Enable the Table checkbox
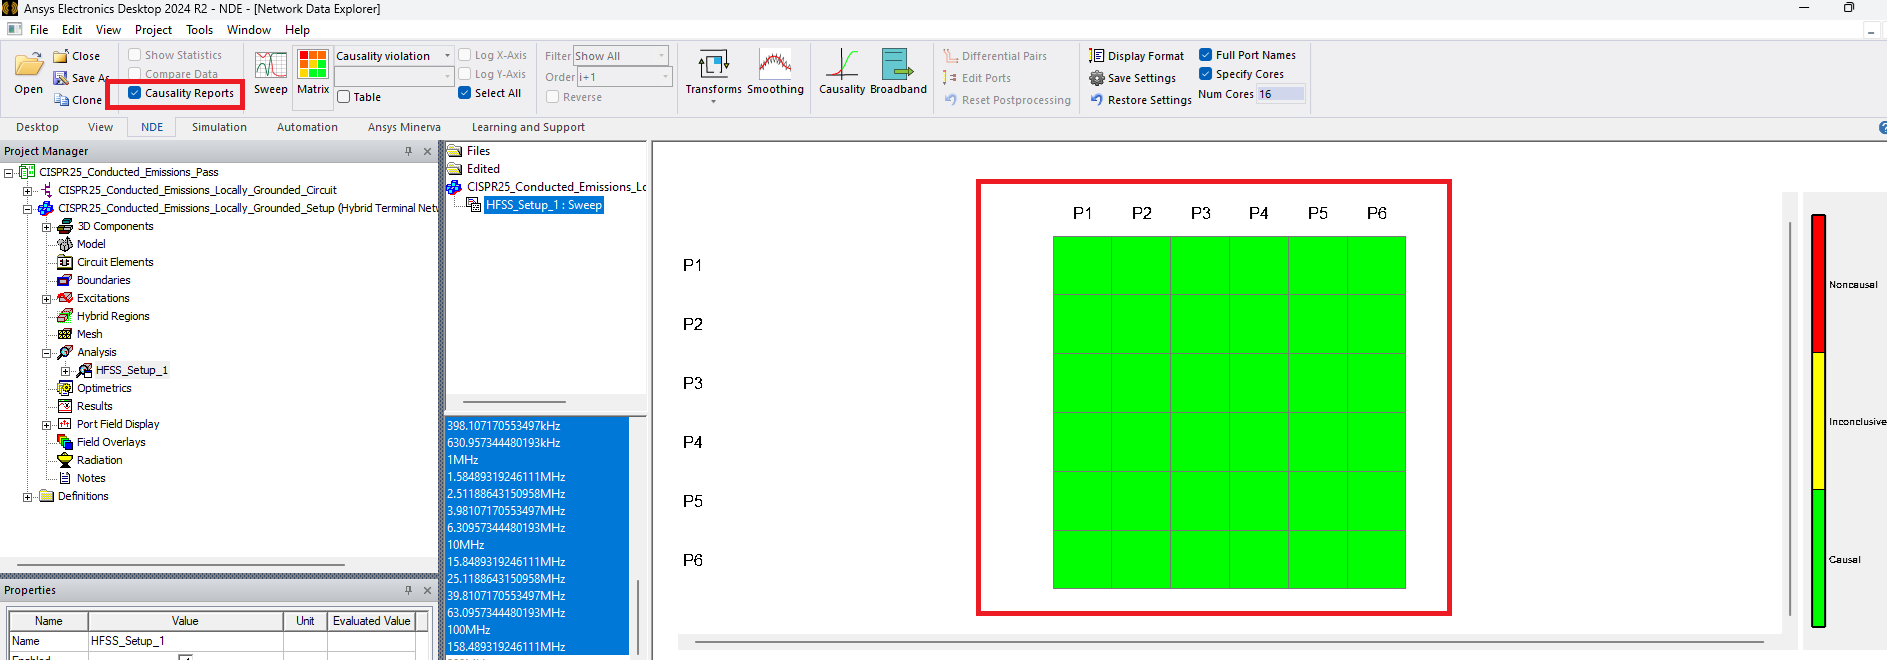Image resolution: width=1887 pixels, height=660 pixels. [x=344, y=97]
